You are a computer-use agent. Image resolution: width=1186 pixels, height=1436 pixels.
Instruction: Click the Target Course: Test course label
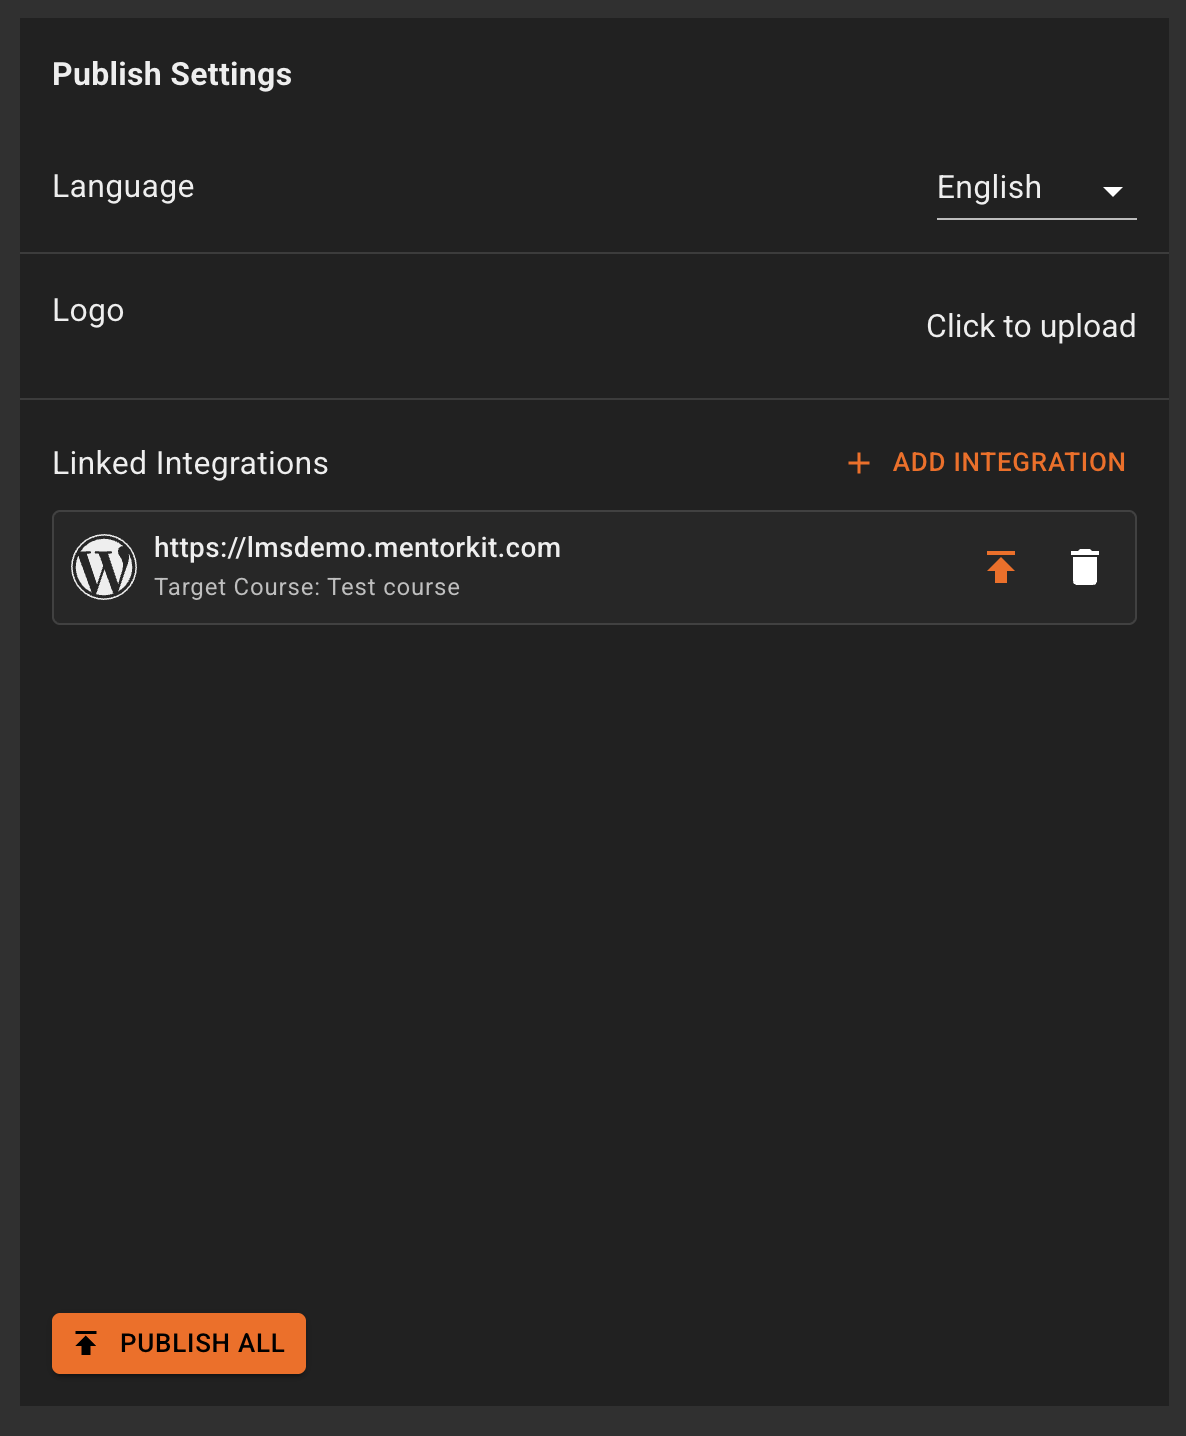[x=306, y=587]
